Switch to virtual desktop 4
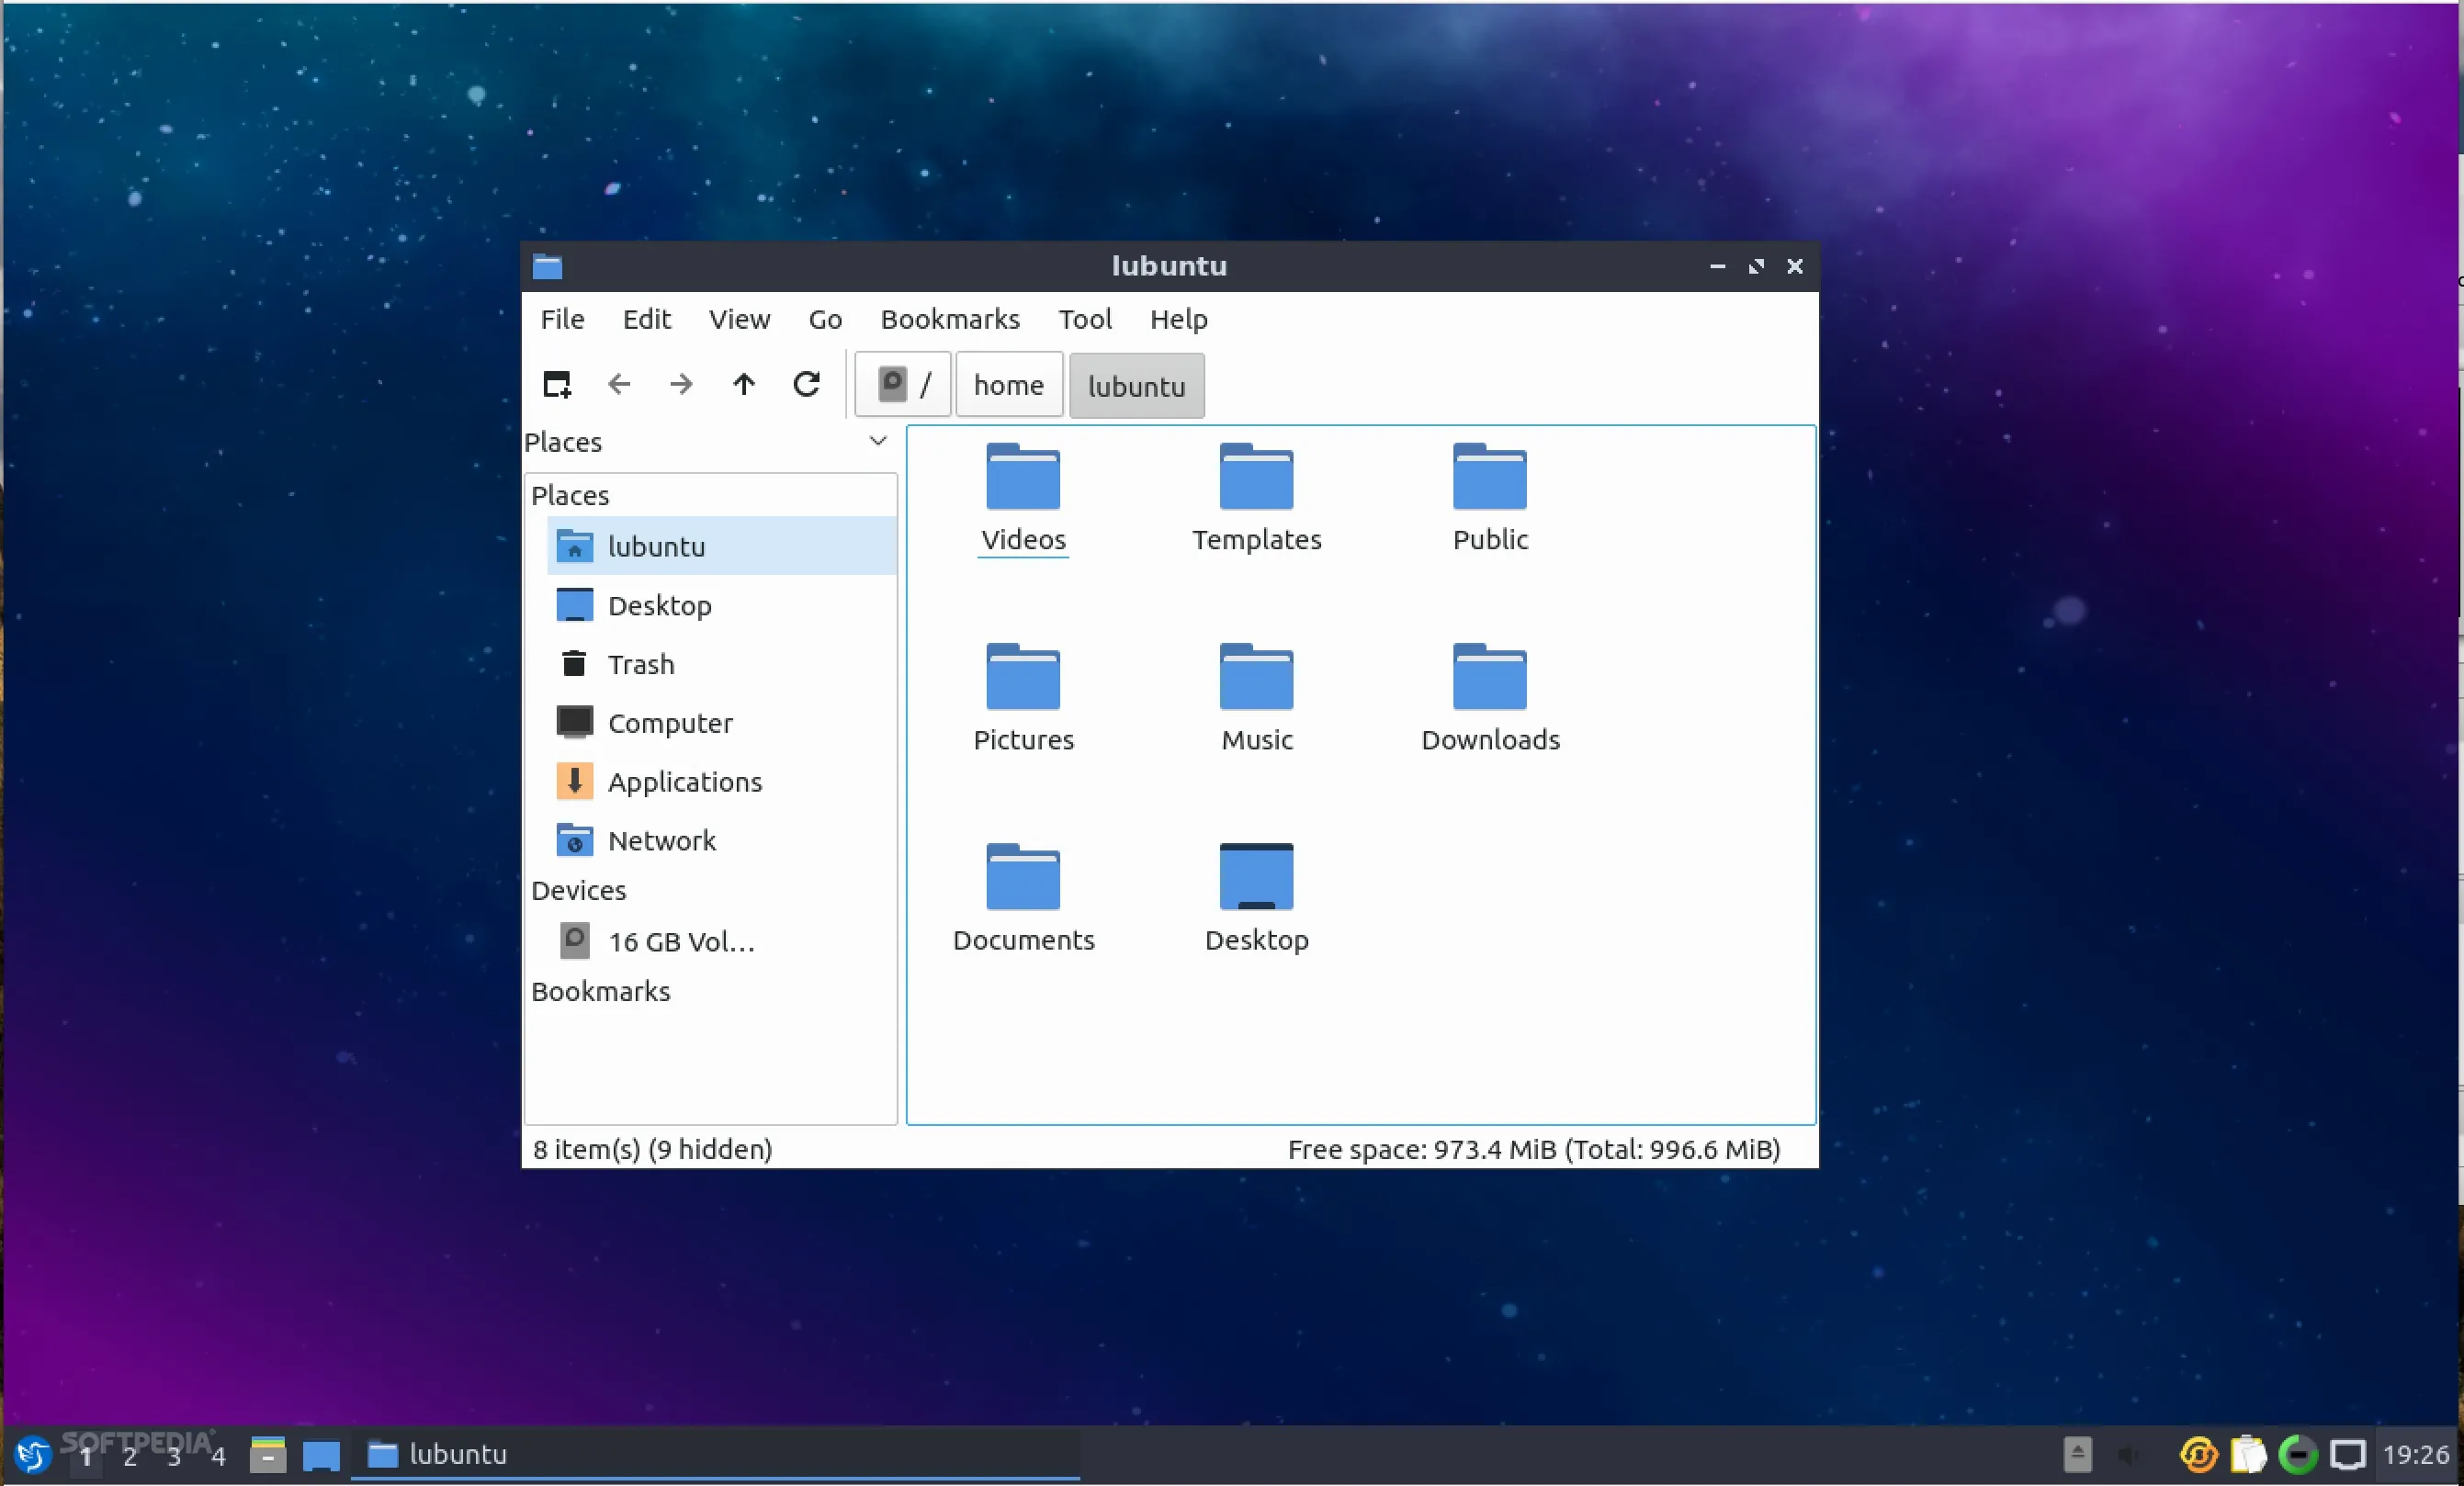Viewport: 2464px width, 1486px height. coord(218,1456)
